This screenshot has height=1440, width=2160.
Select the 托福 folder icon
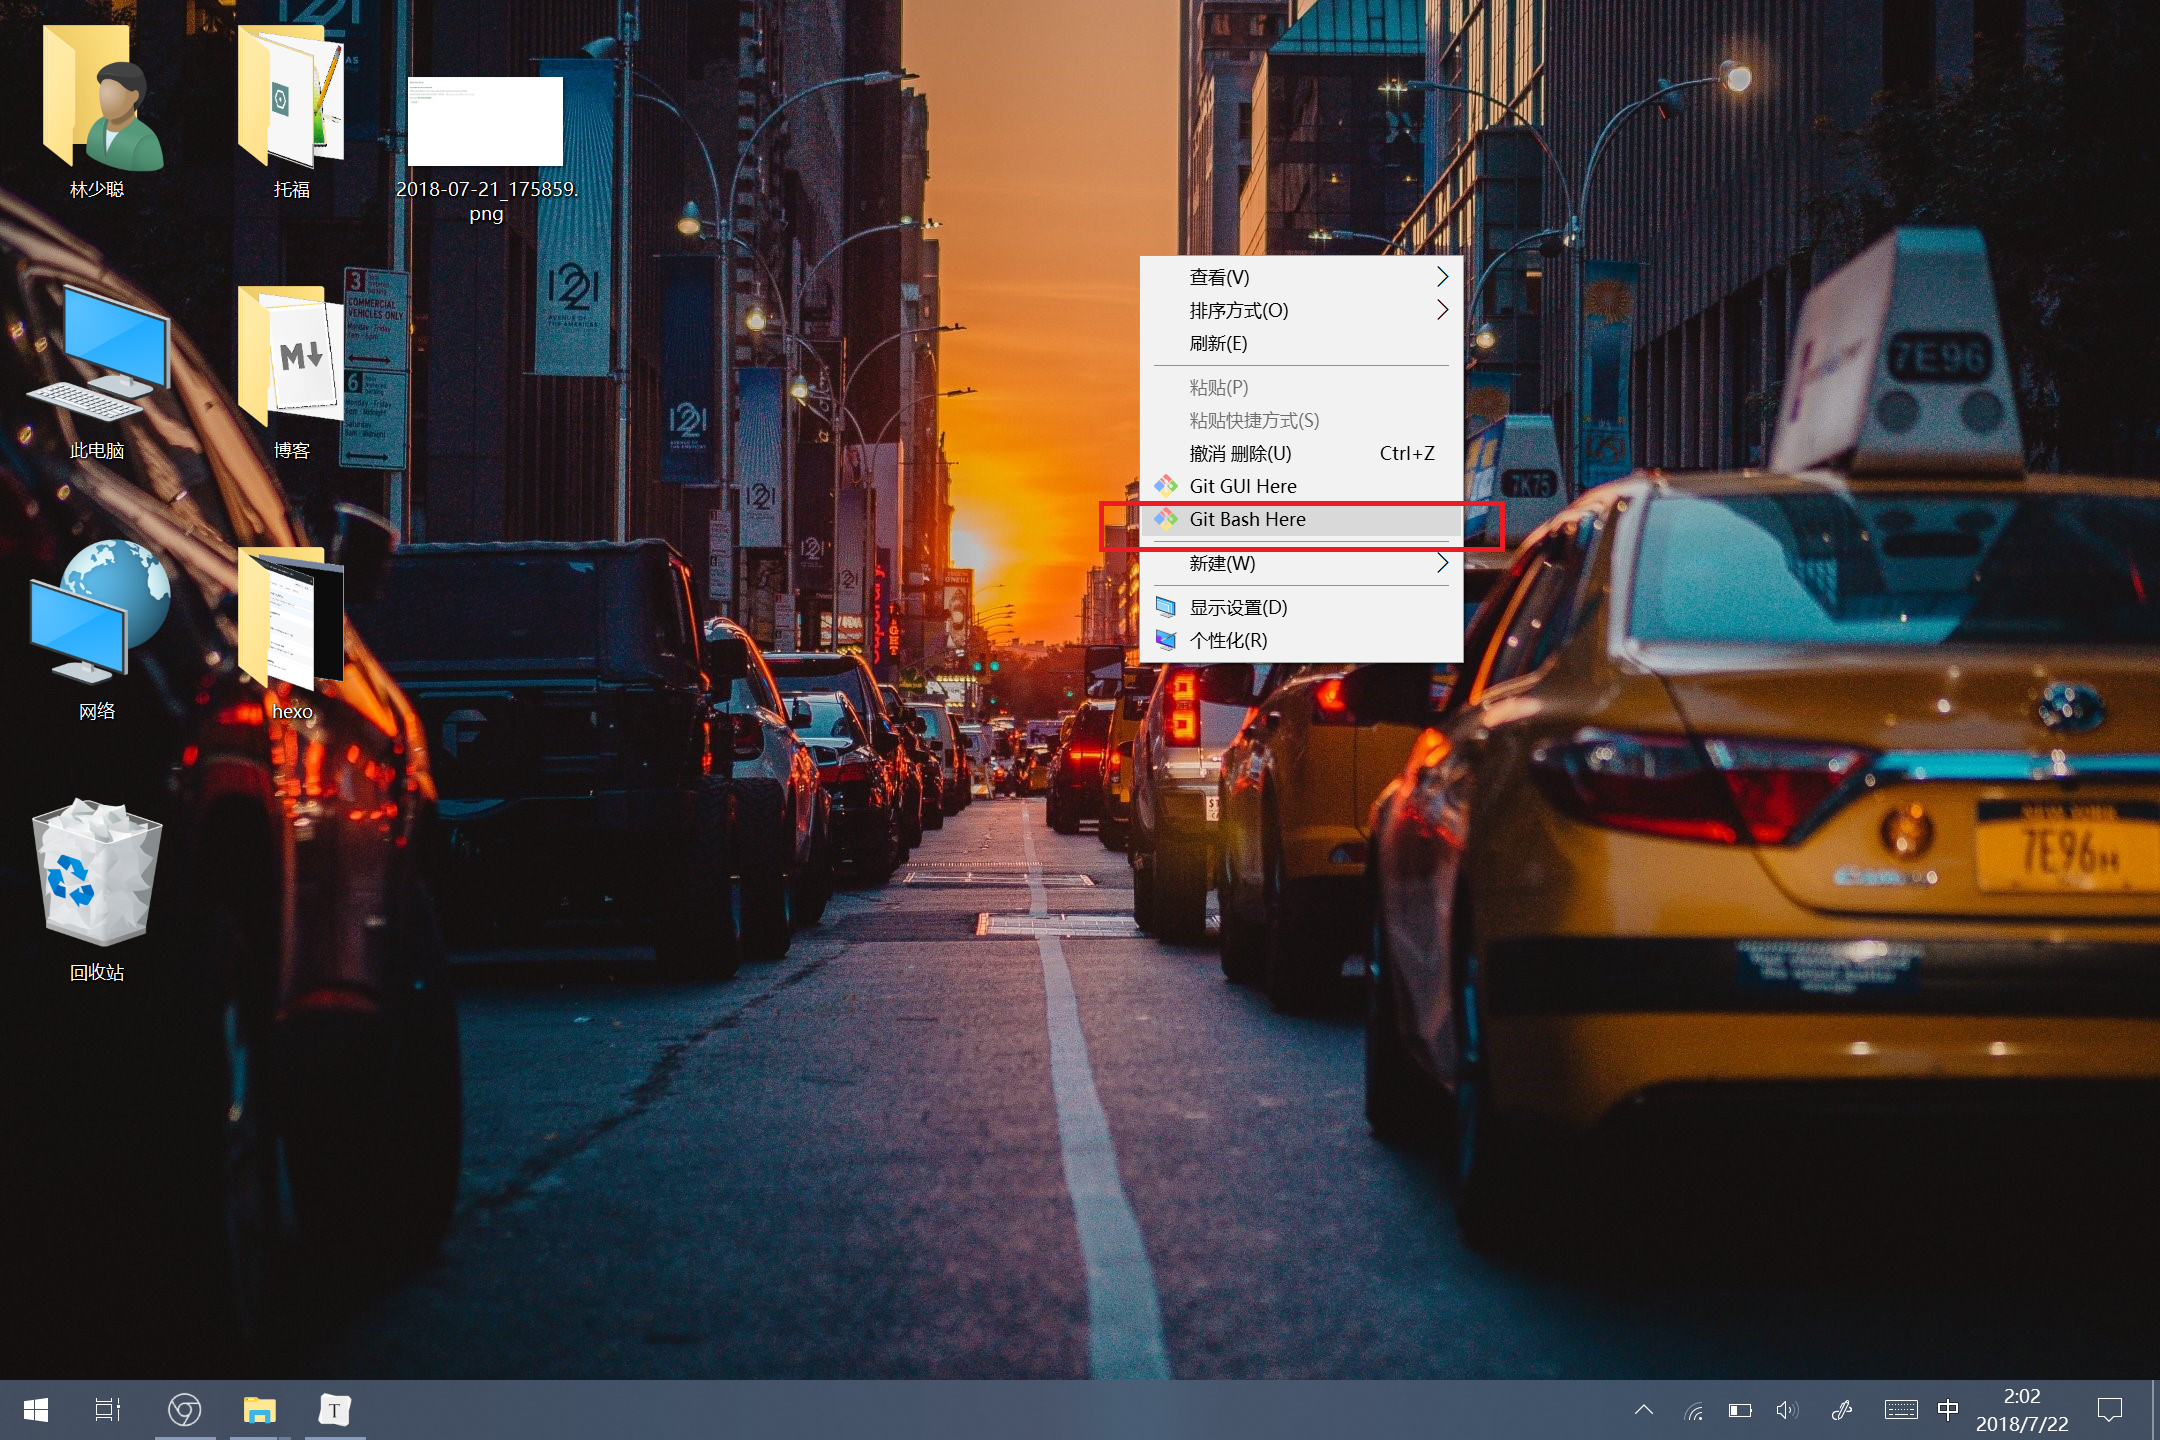(291, 98)
